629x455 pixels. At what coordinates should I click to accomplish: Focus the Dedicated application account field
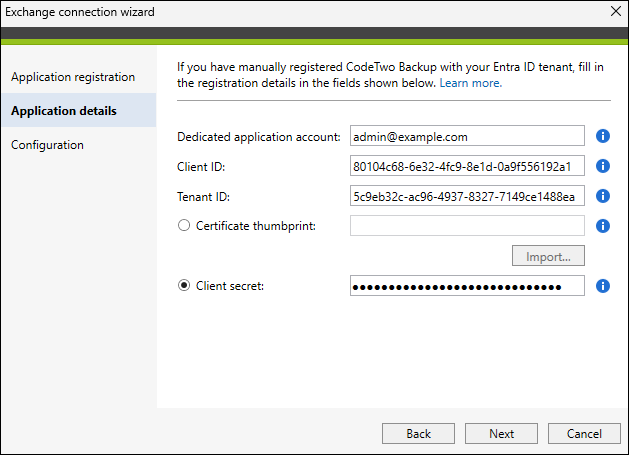pyautogui.click(x=467, y=136)
